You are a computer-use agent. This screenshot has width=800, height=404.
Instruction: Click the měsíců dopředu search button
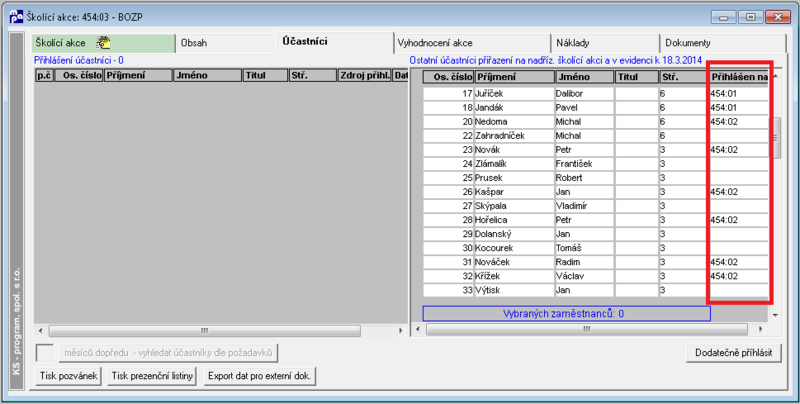[168, 352]
